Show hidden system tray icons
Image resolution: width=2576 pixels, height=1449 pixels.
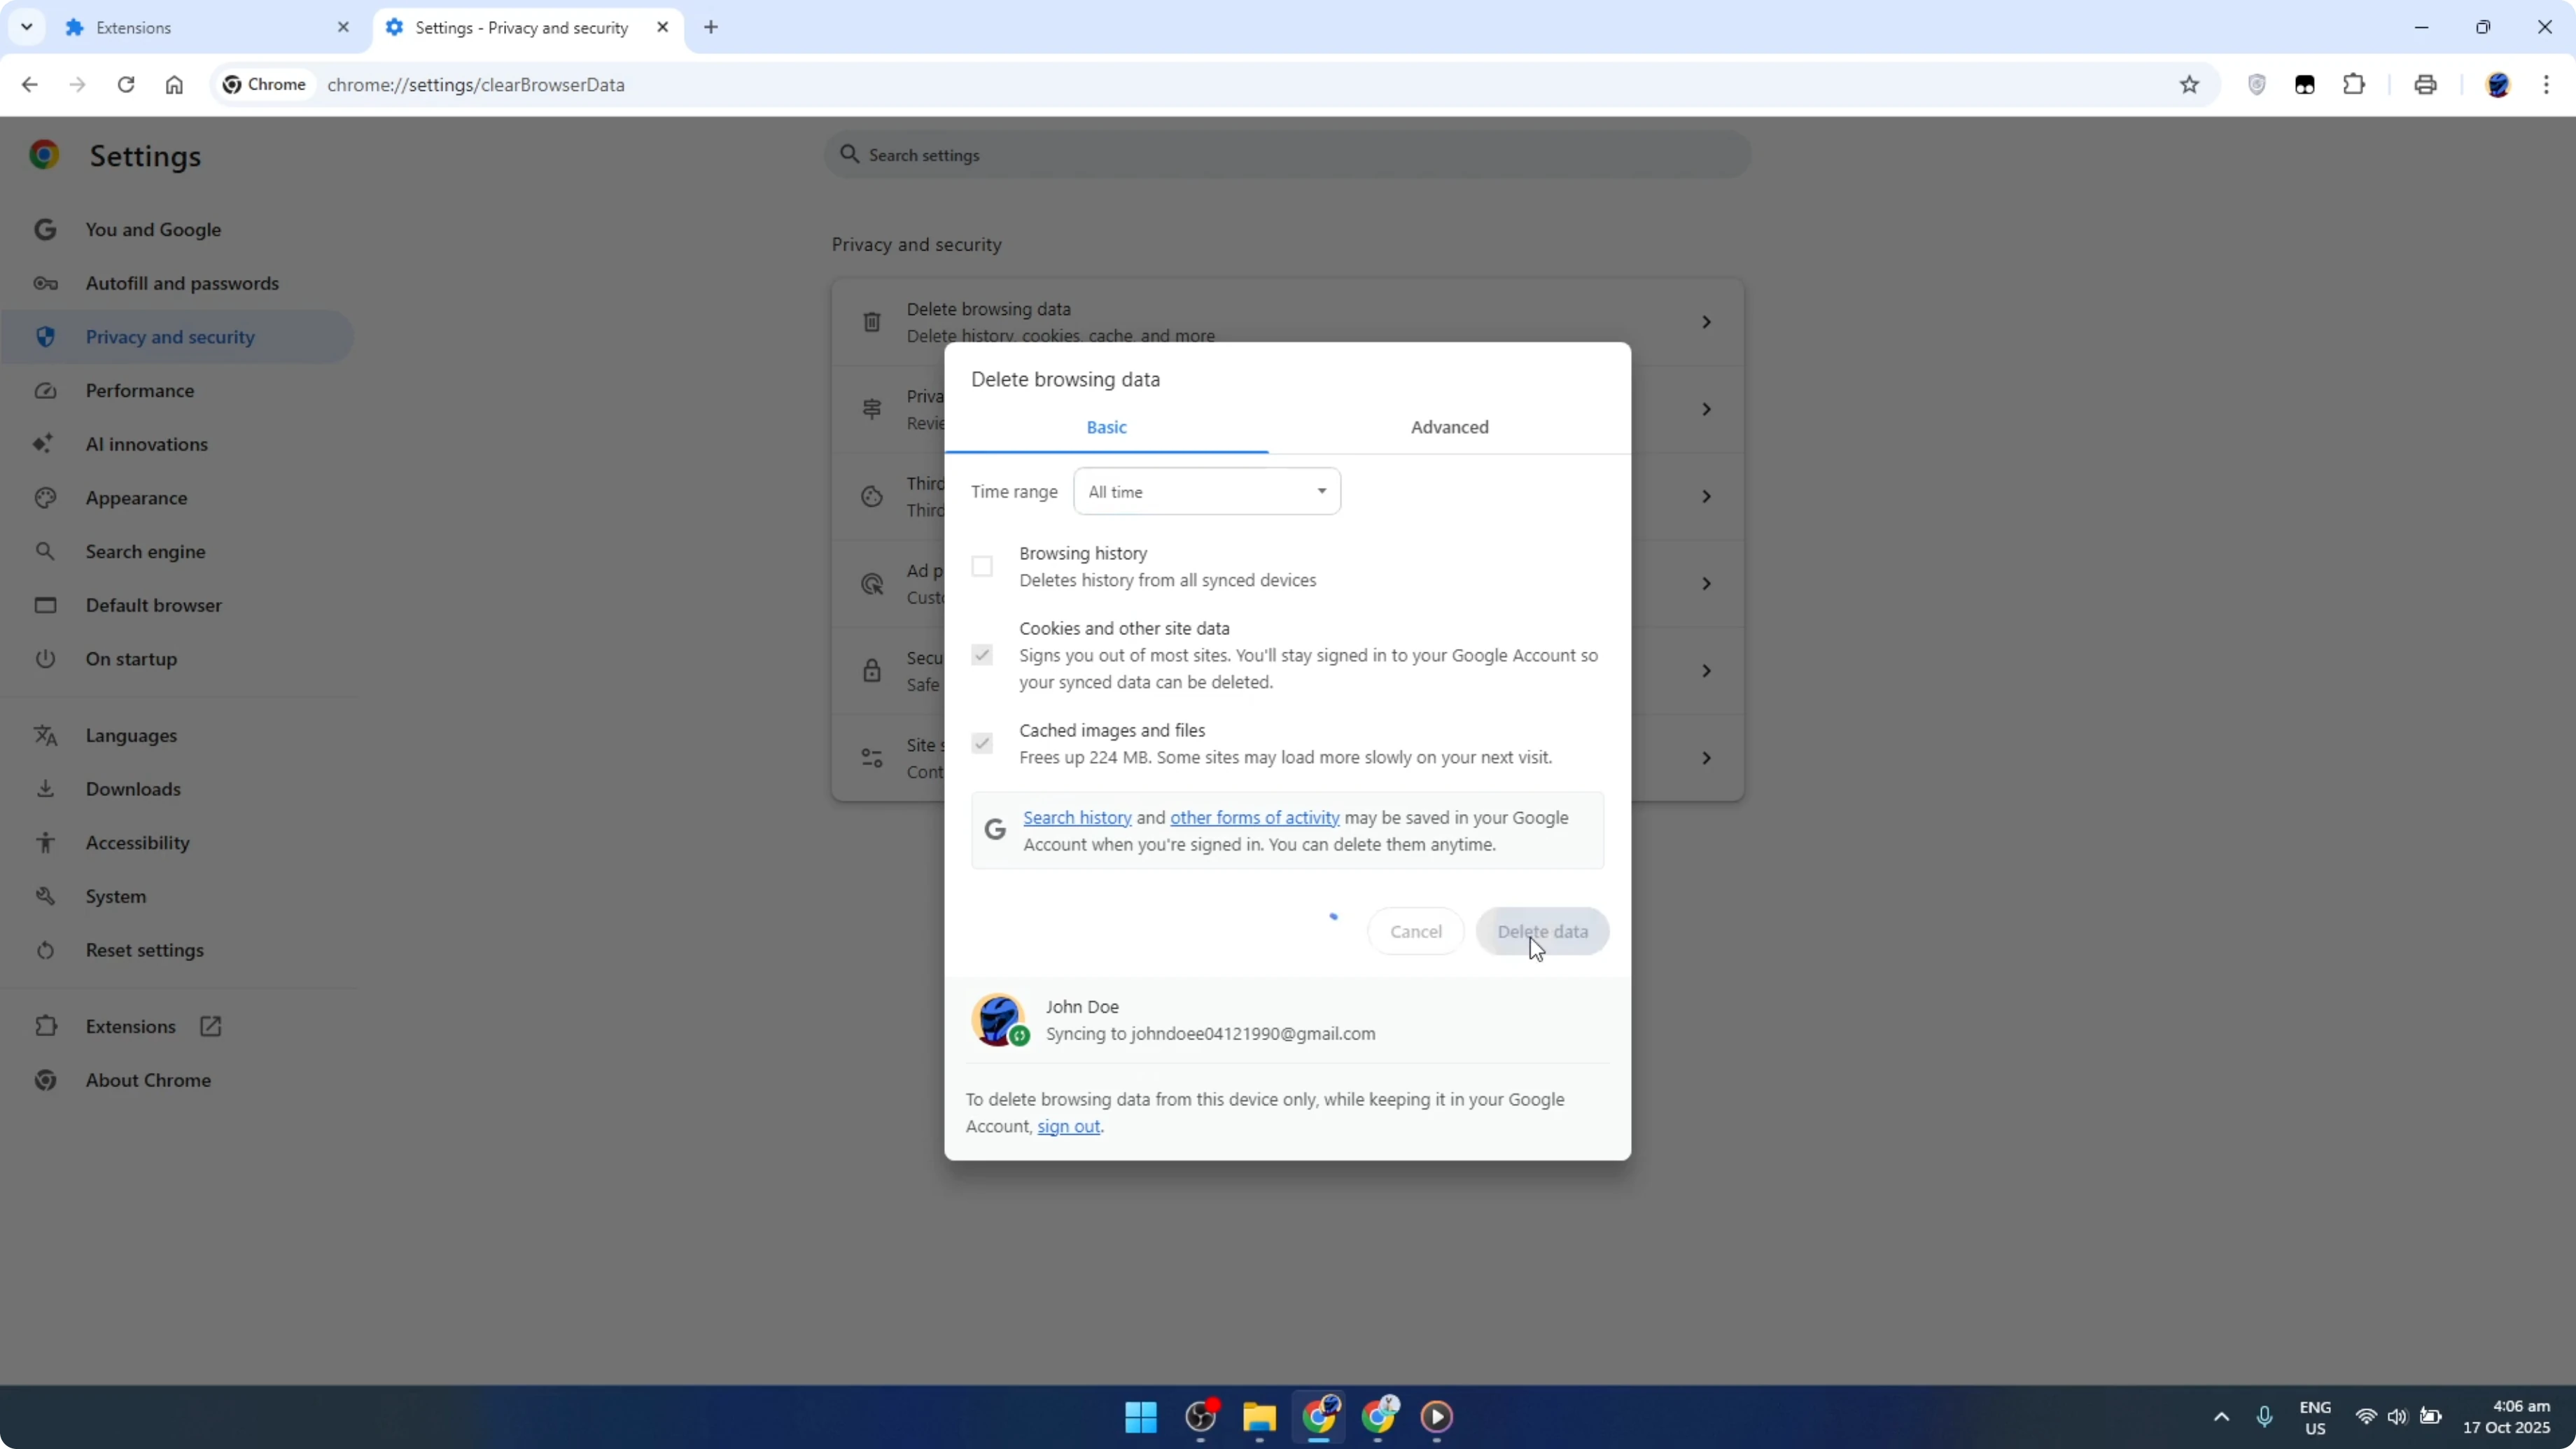point(2221,1417)
